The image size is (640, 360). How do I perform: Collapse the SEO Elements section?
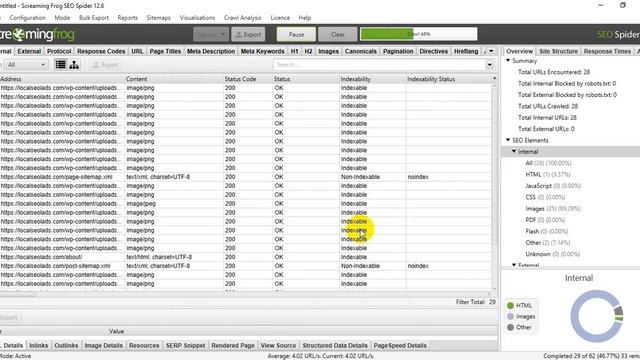508,140
